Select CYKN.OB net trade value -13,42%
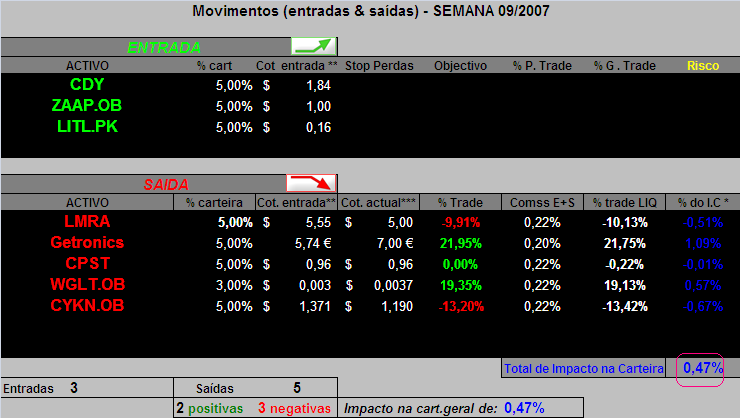This screenshot has height=418, width=740. tap(624, 306)
